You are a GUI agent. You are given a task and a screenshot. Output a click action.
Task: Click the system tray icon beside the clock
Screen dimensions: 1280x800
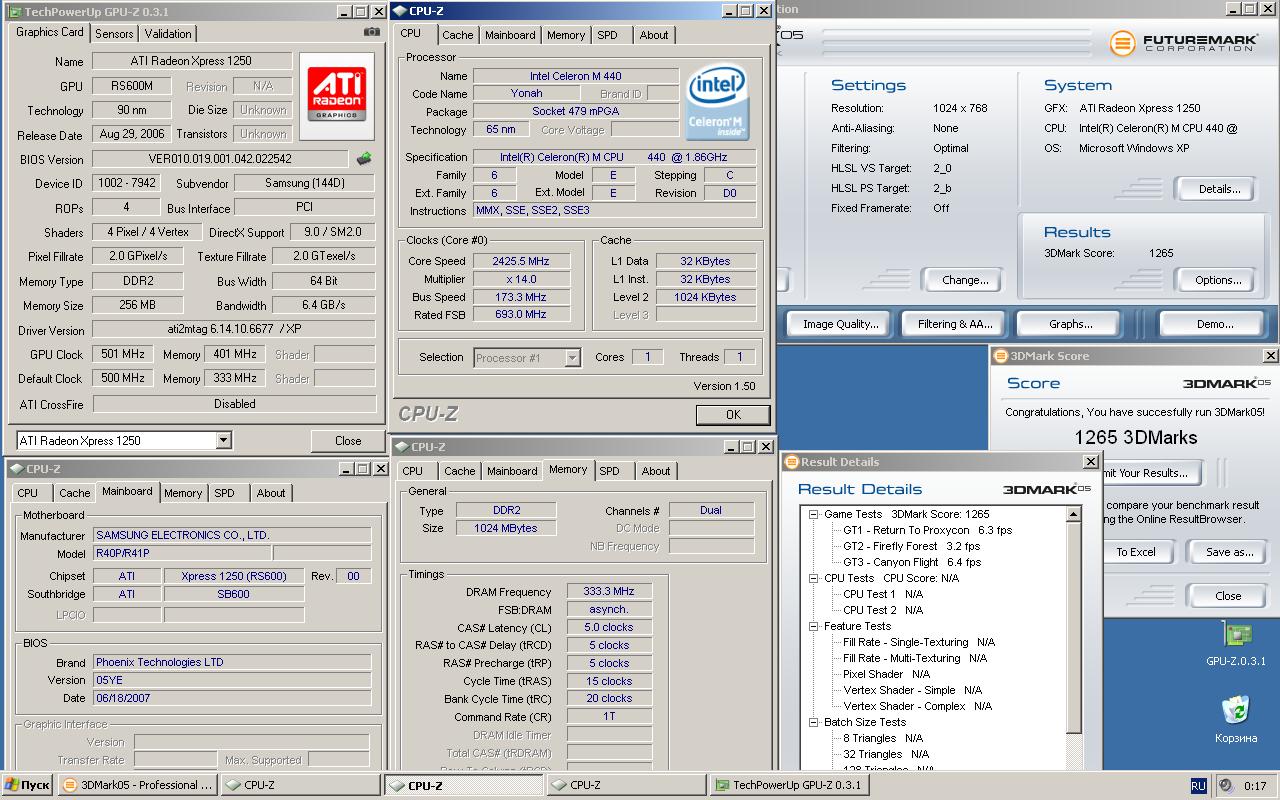(1225, 786)
